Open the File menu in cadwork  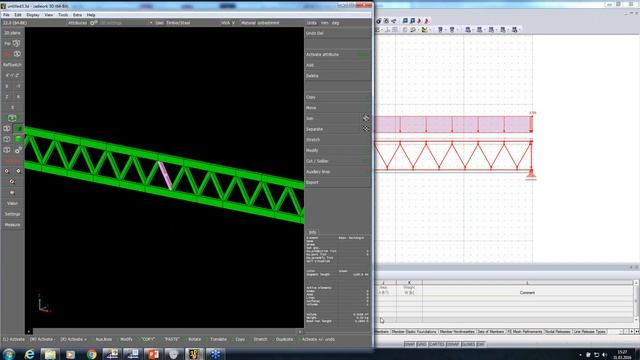point(6,15)
